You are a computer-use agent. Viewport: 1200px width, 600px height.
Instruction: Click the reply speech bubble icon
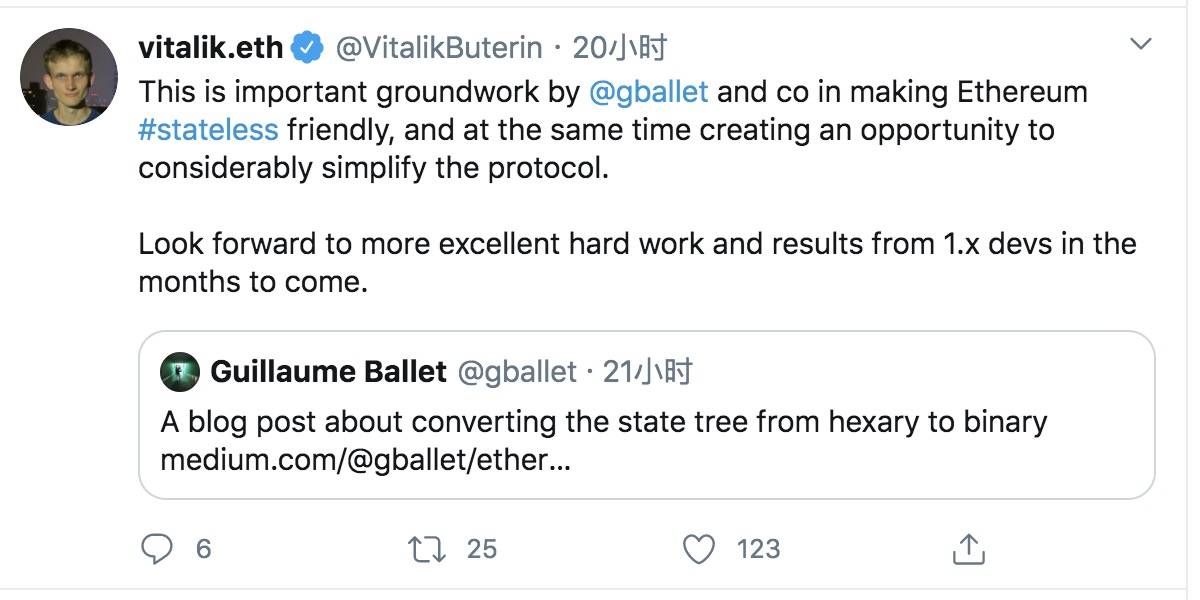click(x=158, y=548)
